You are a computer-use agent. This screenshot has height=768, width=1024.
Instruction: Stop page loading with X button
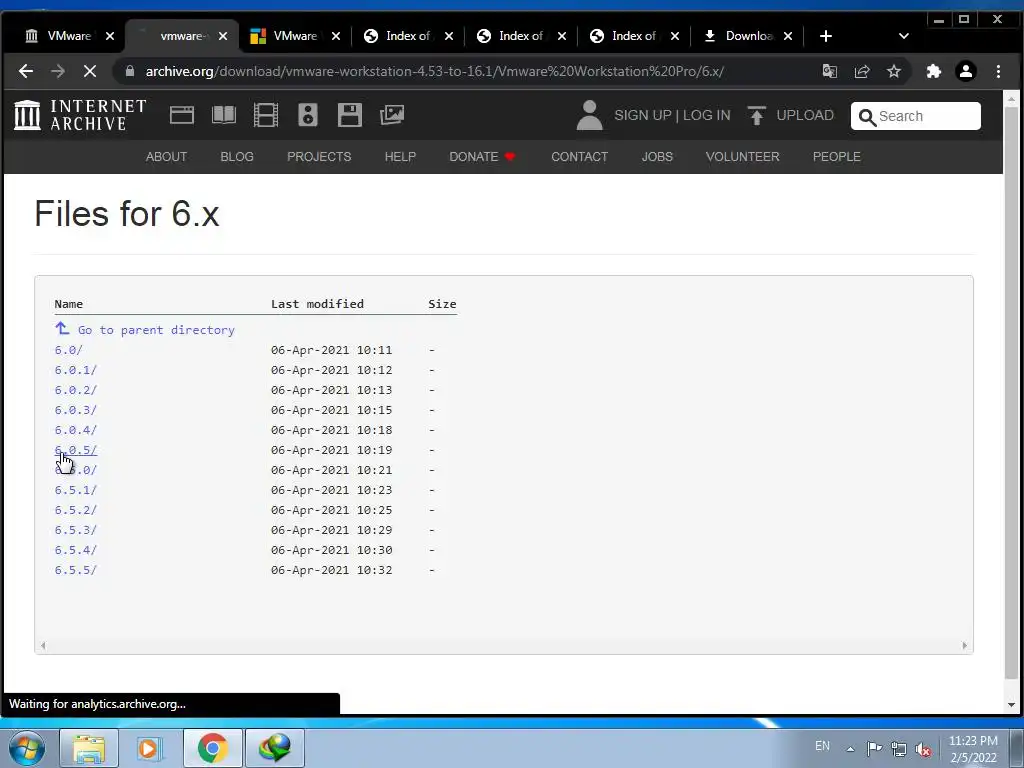89,71
